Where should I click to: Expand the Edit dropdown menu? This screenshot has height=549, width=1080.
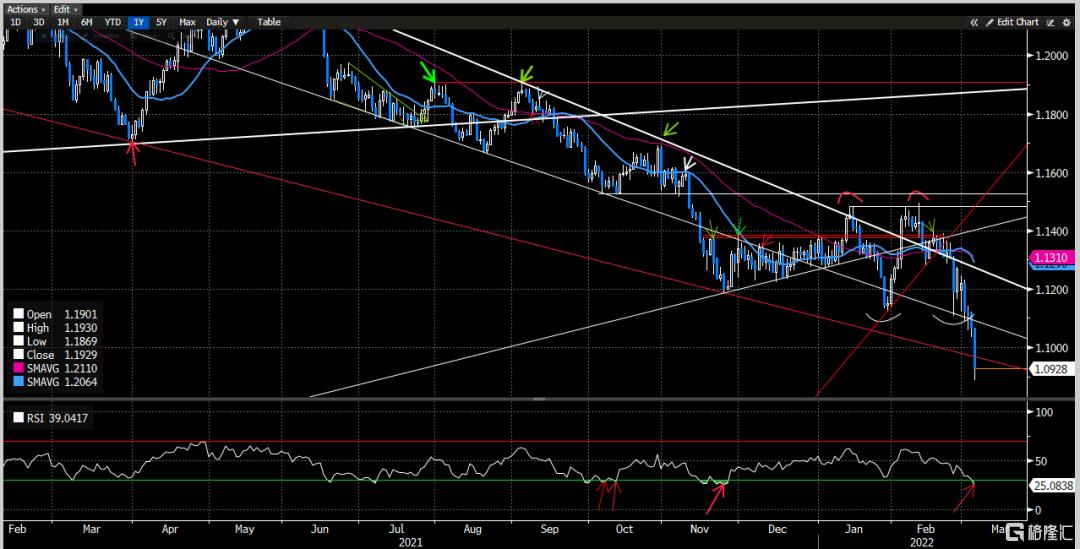tap(65, 9)
